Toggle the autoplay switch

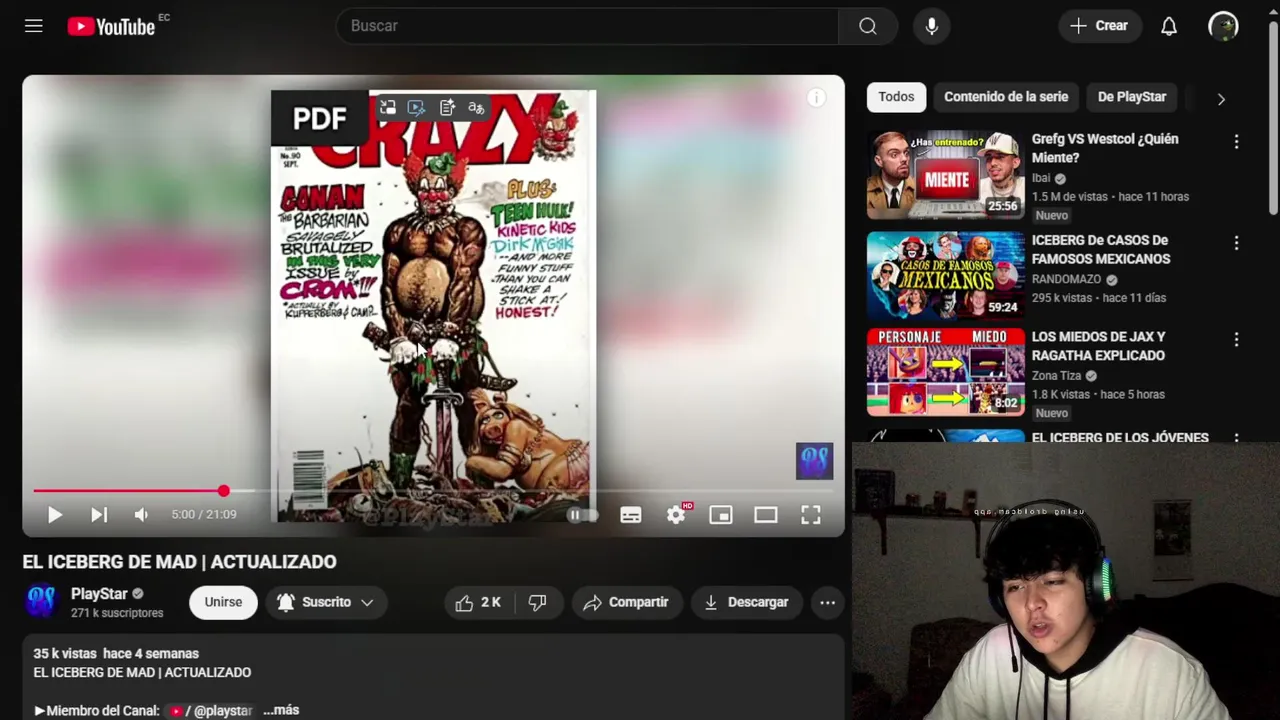click(x=582, y=515)
